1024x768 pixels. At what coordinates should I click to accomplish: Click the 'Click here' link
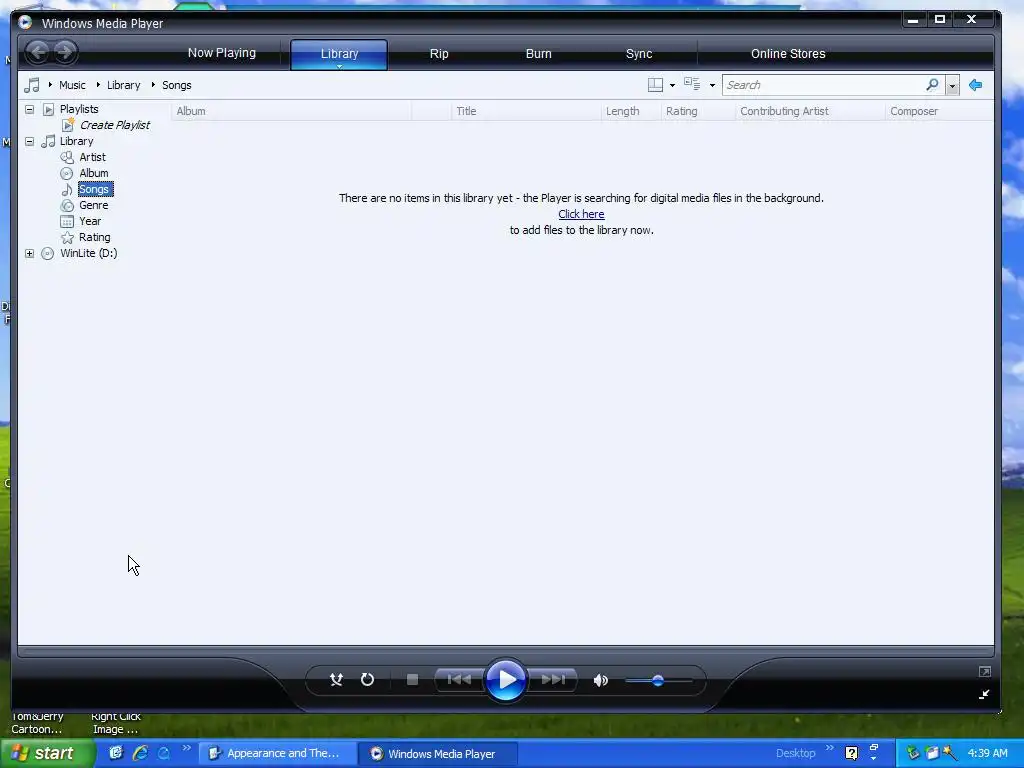581,214
